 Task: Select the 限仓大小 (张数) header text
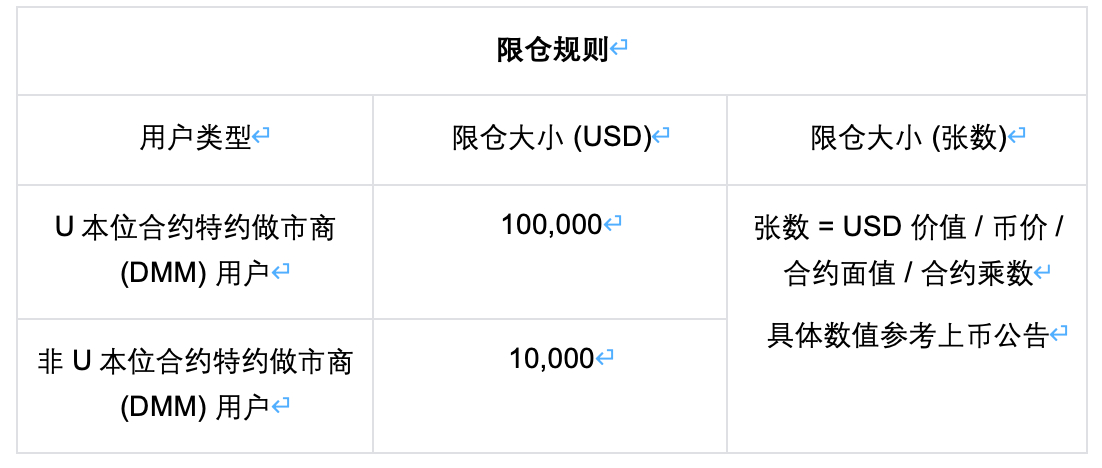[x=909, y=138]
